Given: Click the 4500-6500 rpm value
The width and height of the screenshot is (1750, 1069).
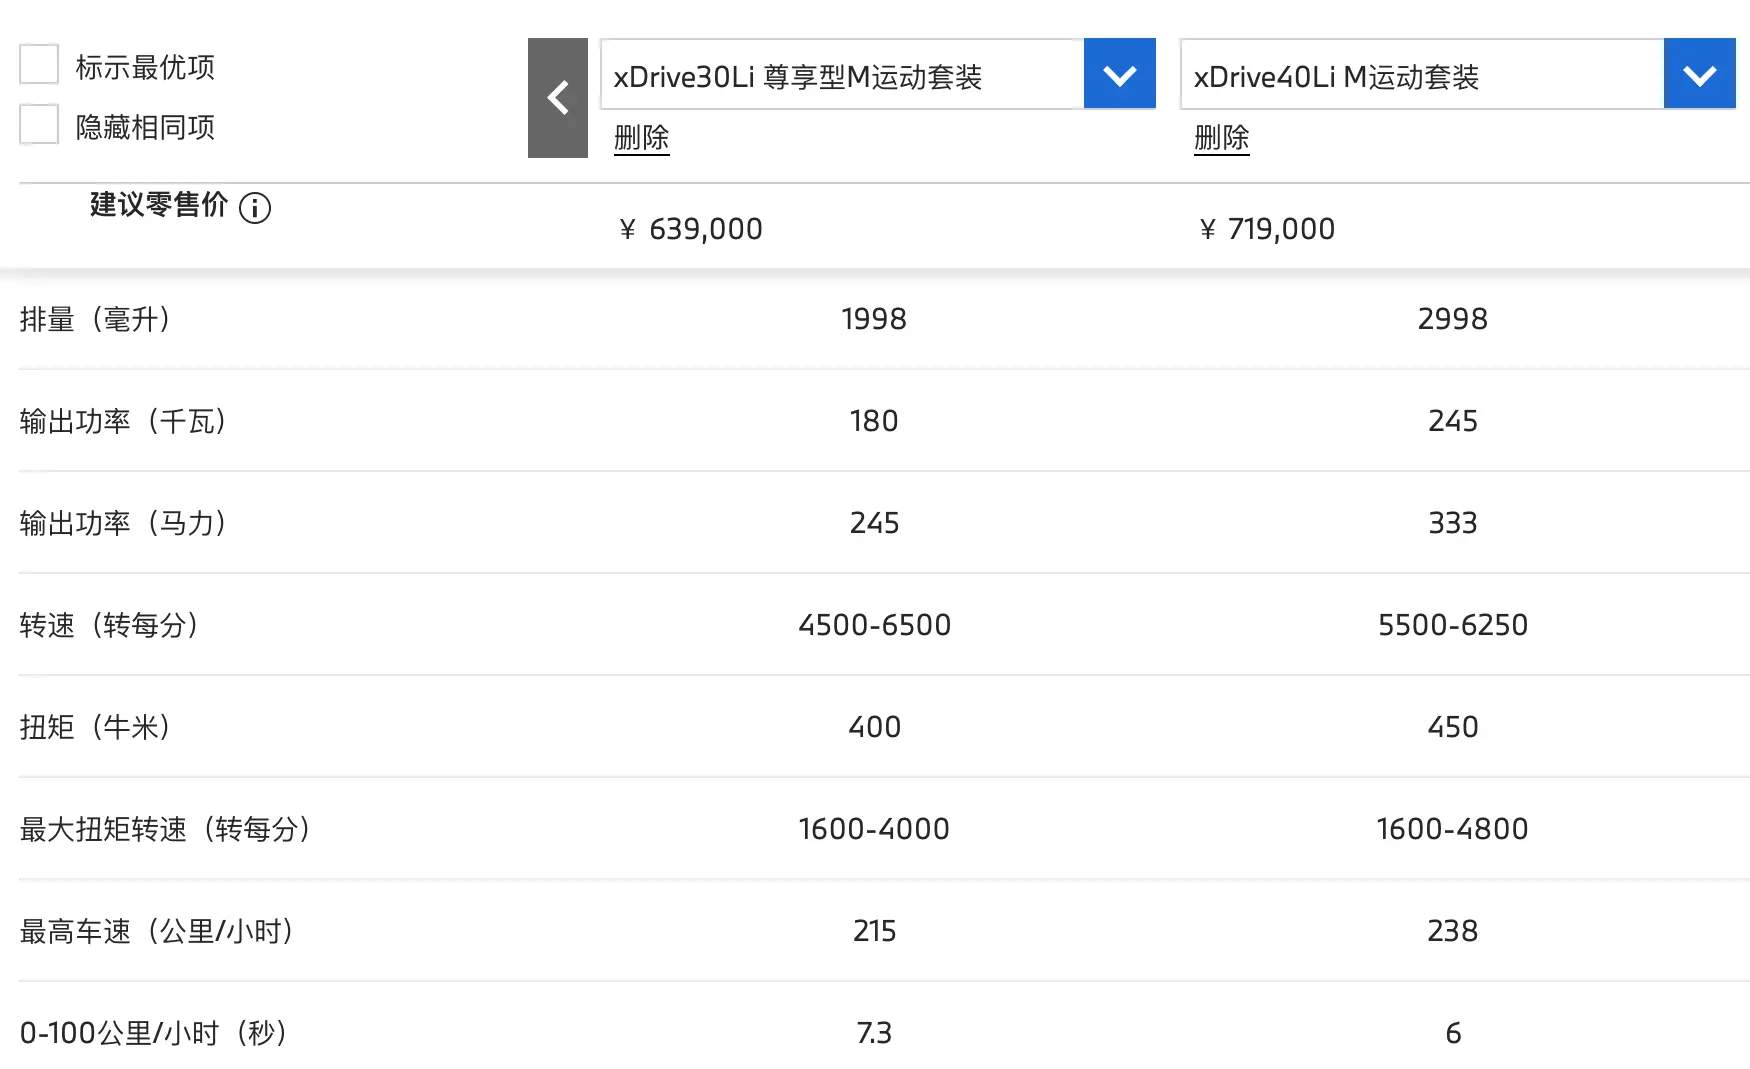Looking at the screenshot, I should point(875,625).
